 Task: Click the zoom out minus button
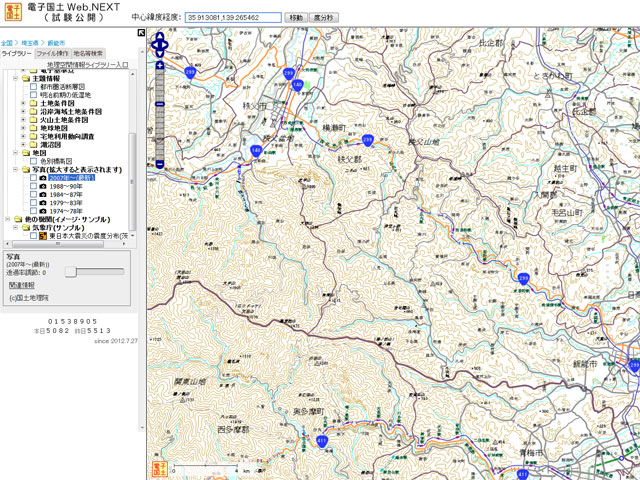click(159, 164)
